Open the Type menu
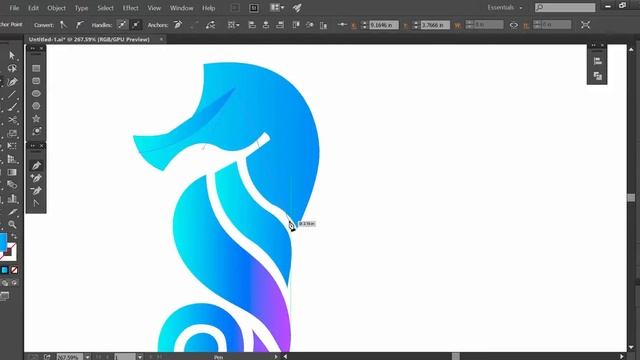Viewport: 640px width, 360px height. click(81, 8)
